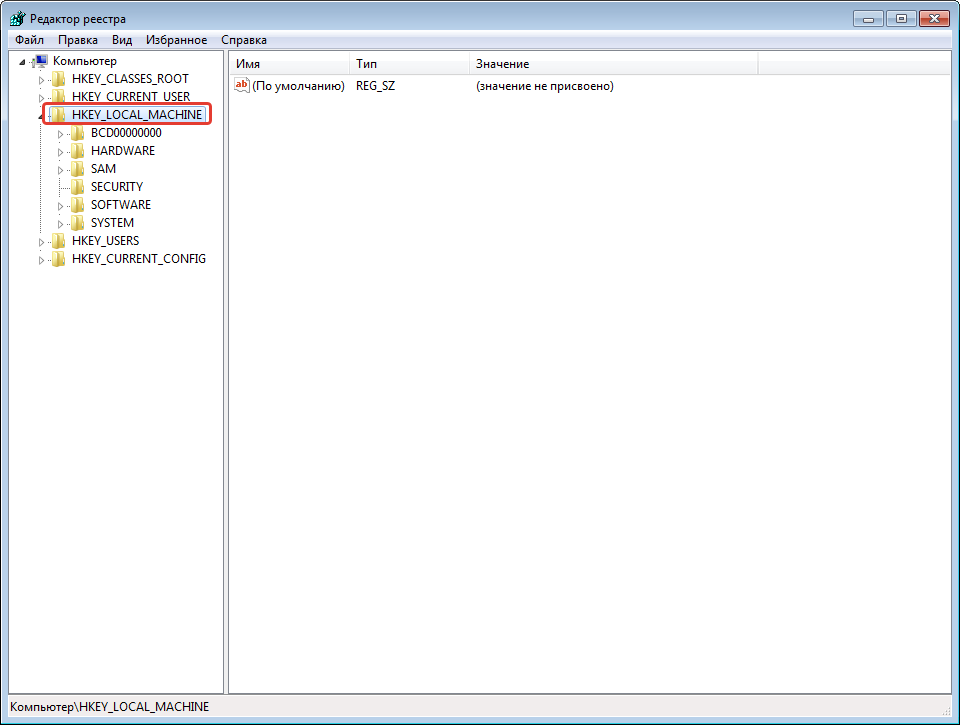Click the Registry Editor title bar icon
Viewport: 960px width, 725px height.
pyautogui.click(x=17, y=19)
